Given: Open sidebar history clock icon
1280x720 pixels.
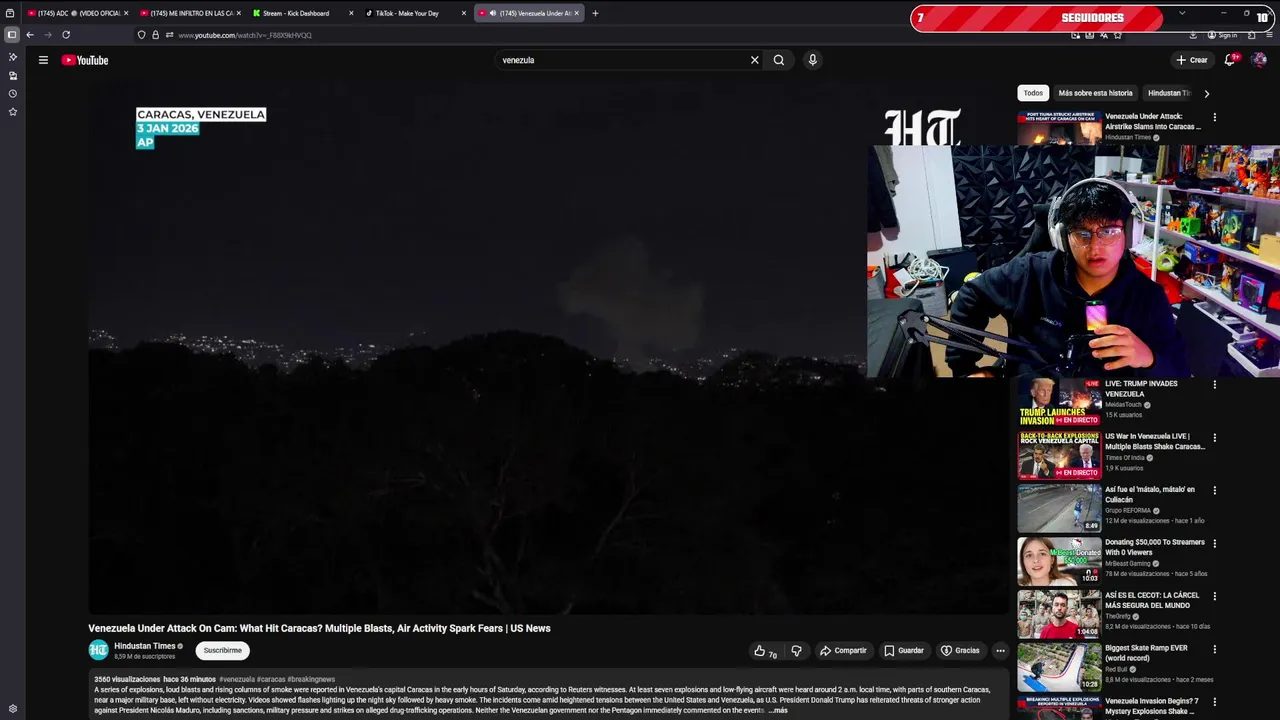Looking at the screenshot, I should click(12, 94).
